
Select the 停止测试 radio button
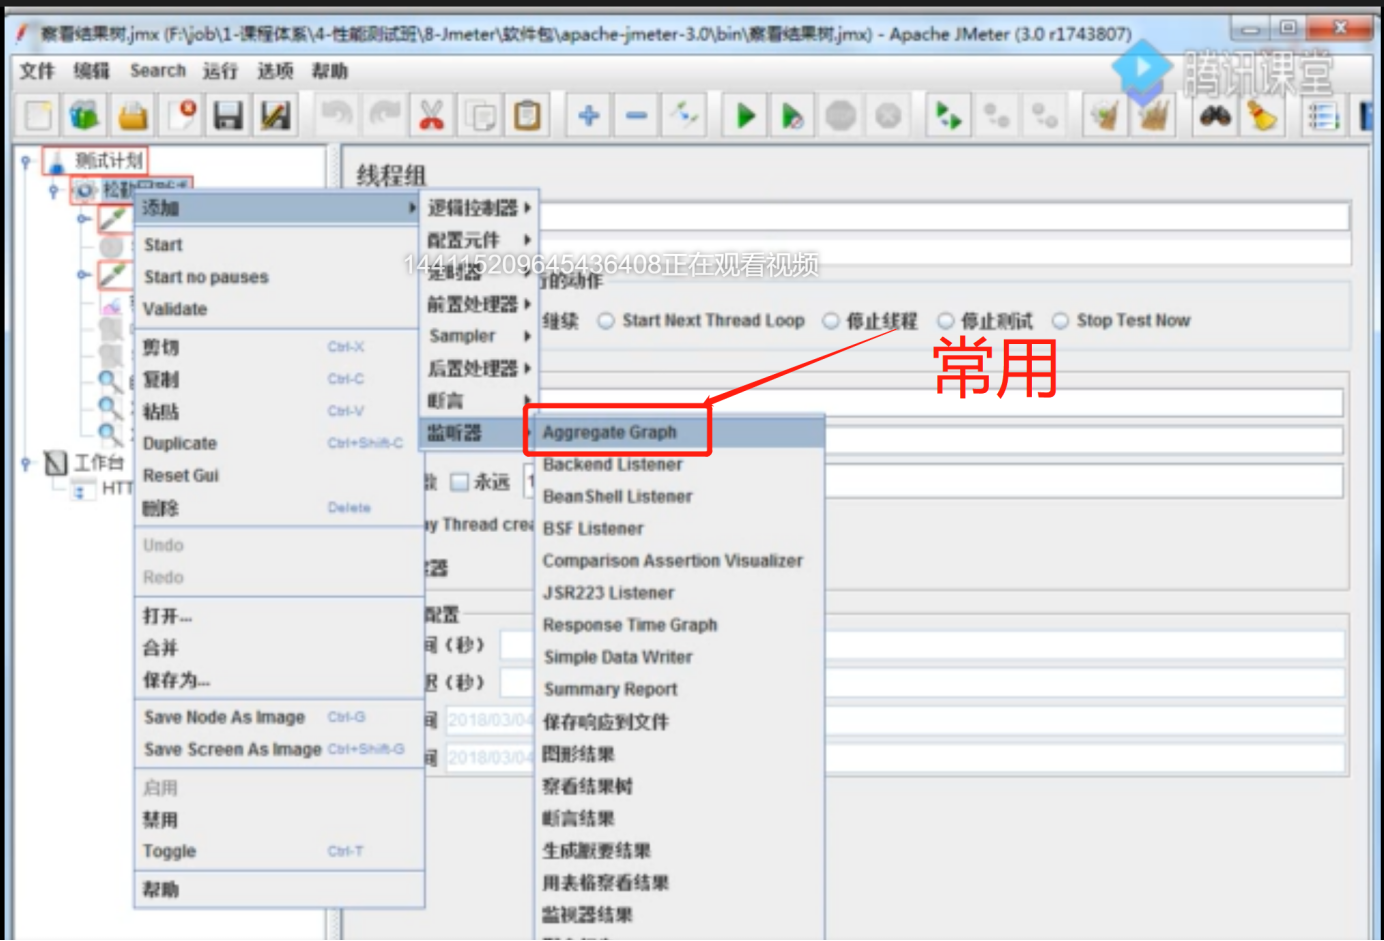click(946, 321)
